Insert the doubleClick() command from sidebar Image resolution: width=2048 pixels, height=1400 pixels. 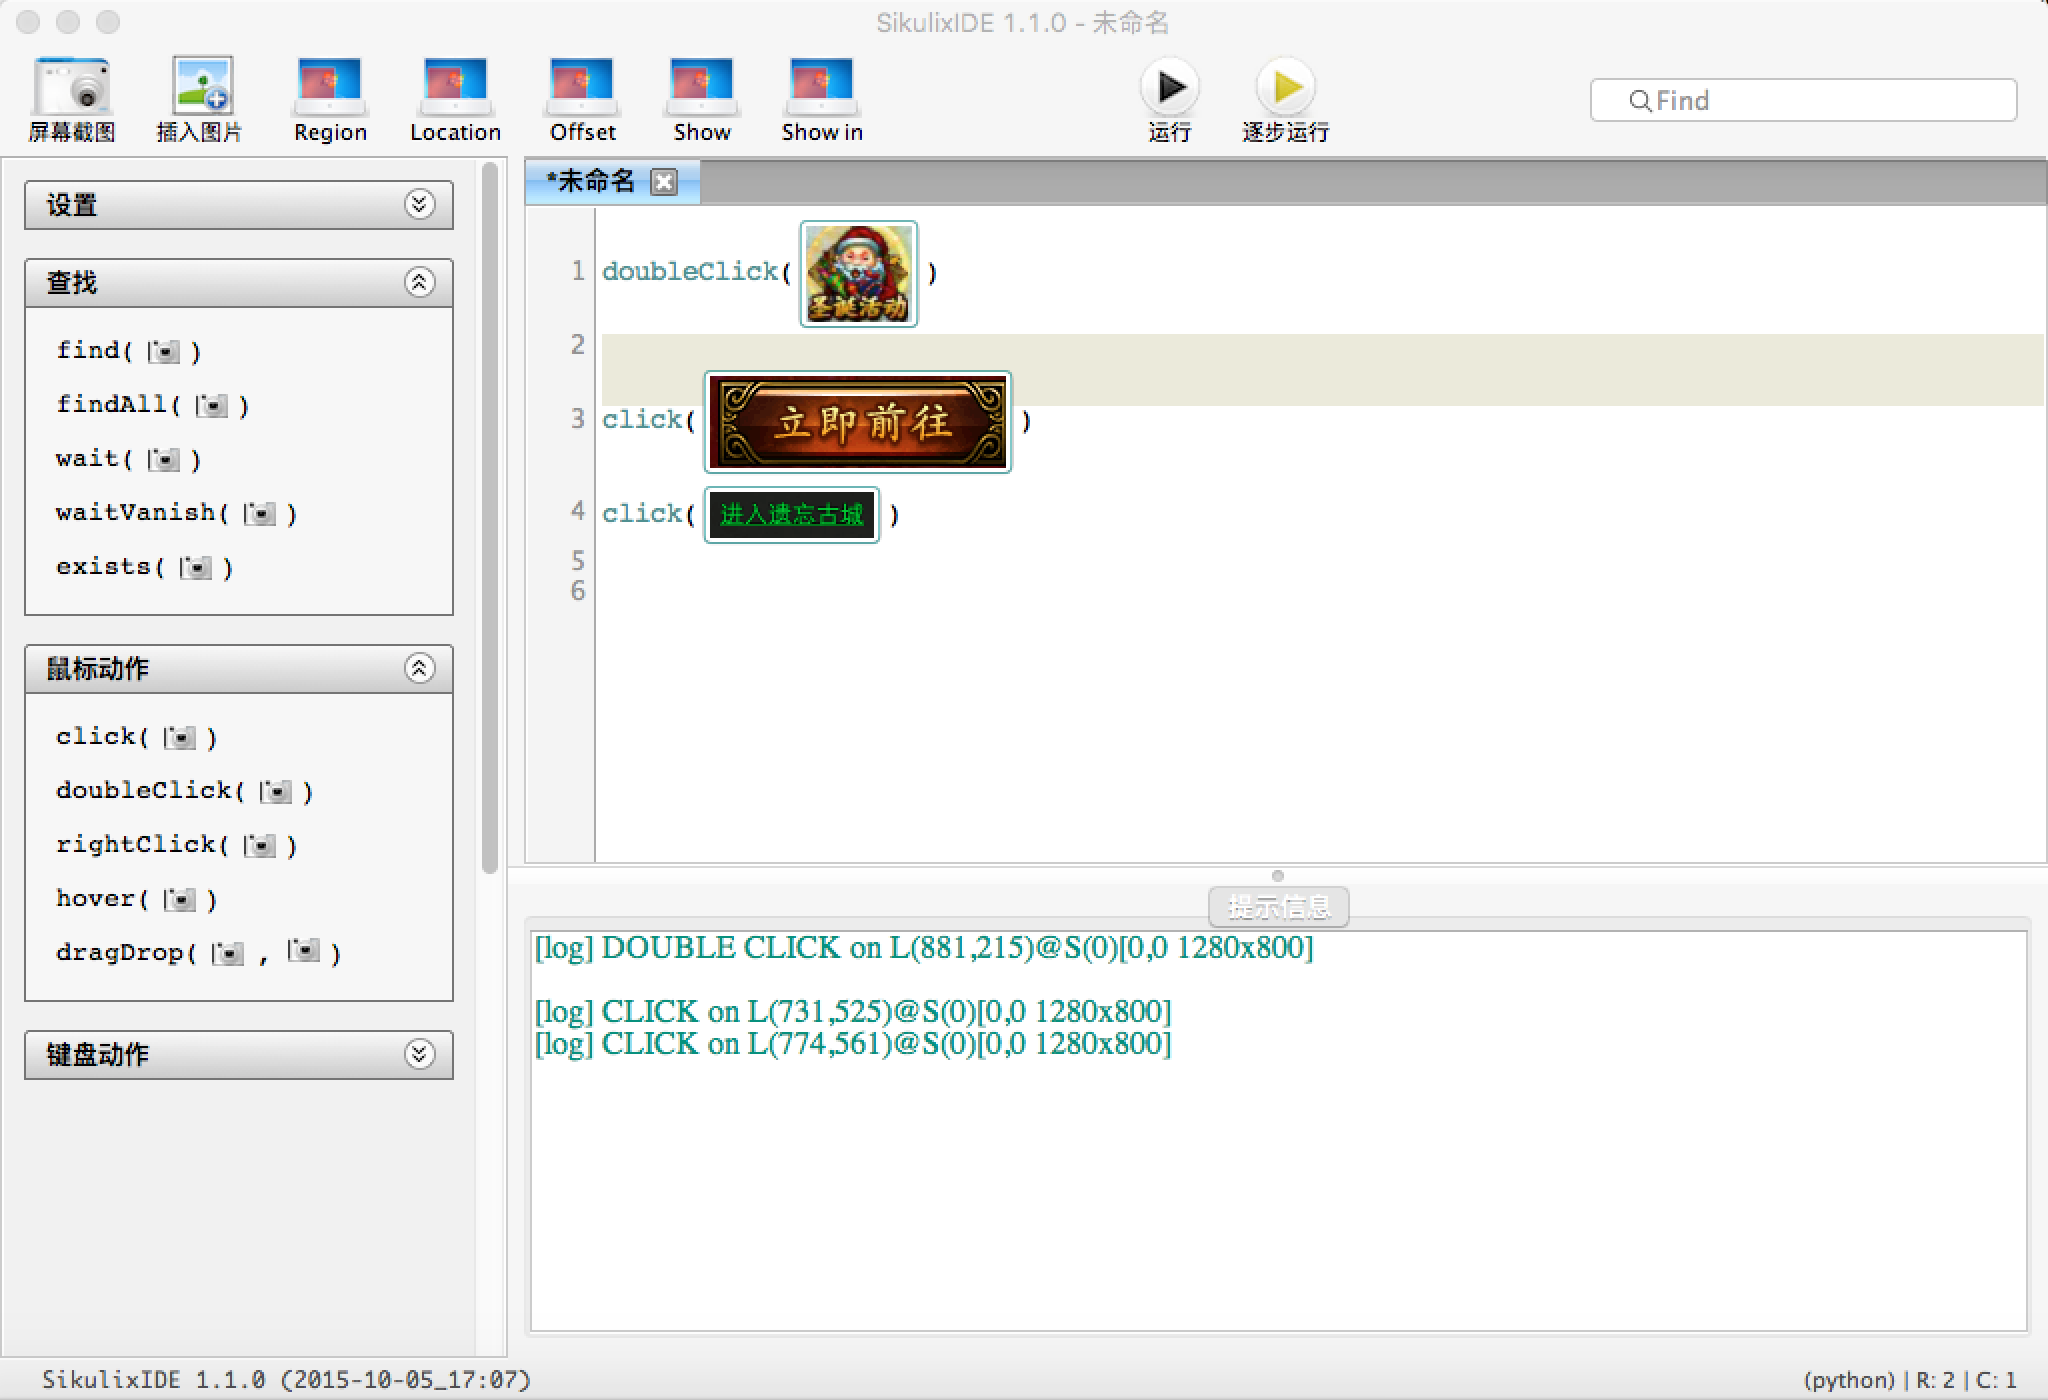pyautogui.click(x=185, y=791)
